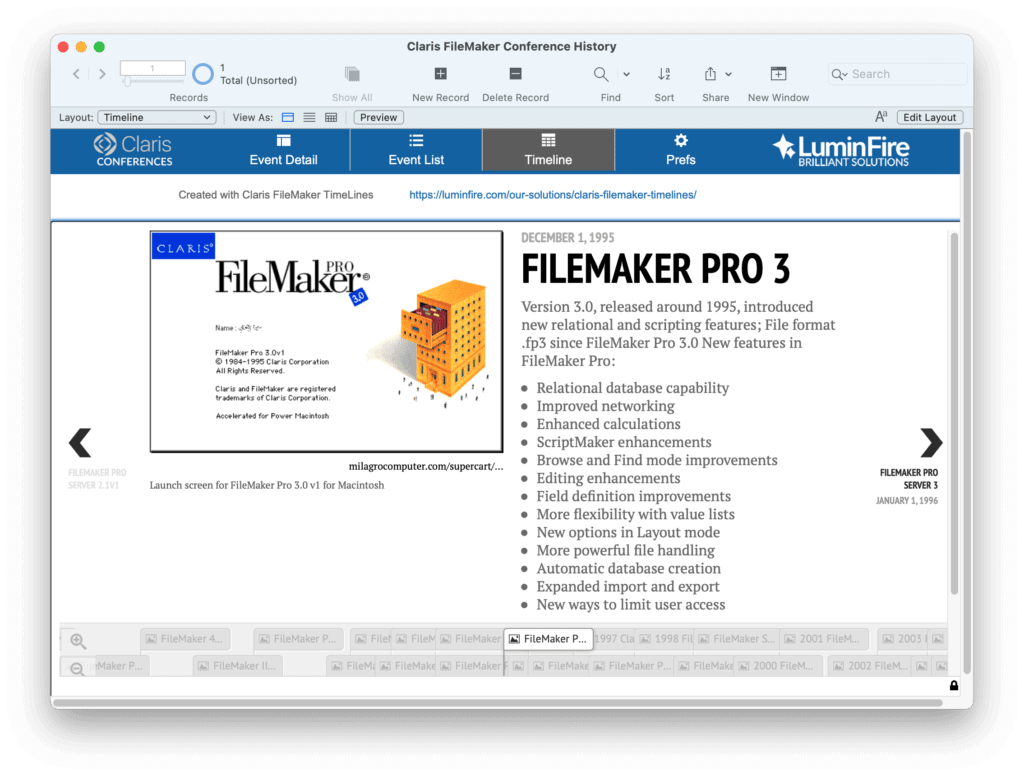Sort the records
This screenshot has width=1024, height=776.
[x=663, y=74]
